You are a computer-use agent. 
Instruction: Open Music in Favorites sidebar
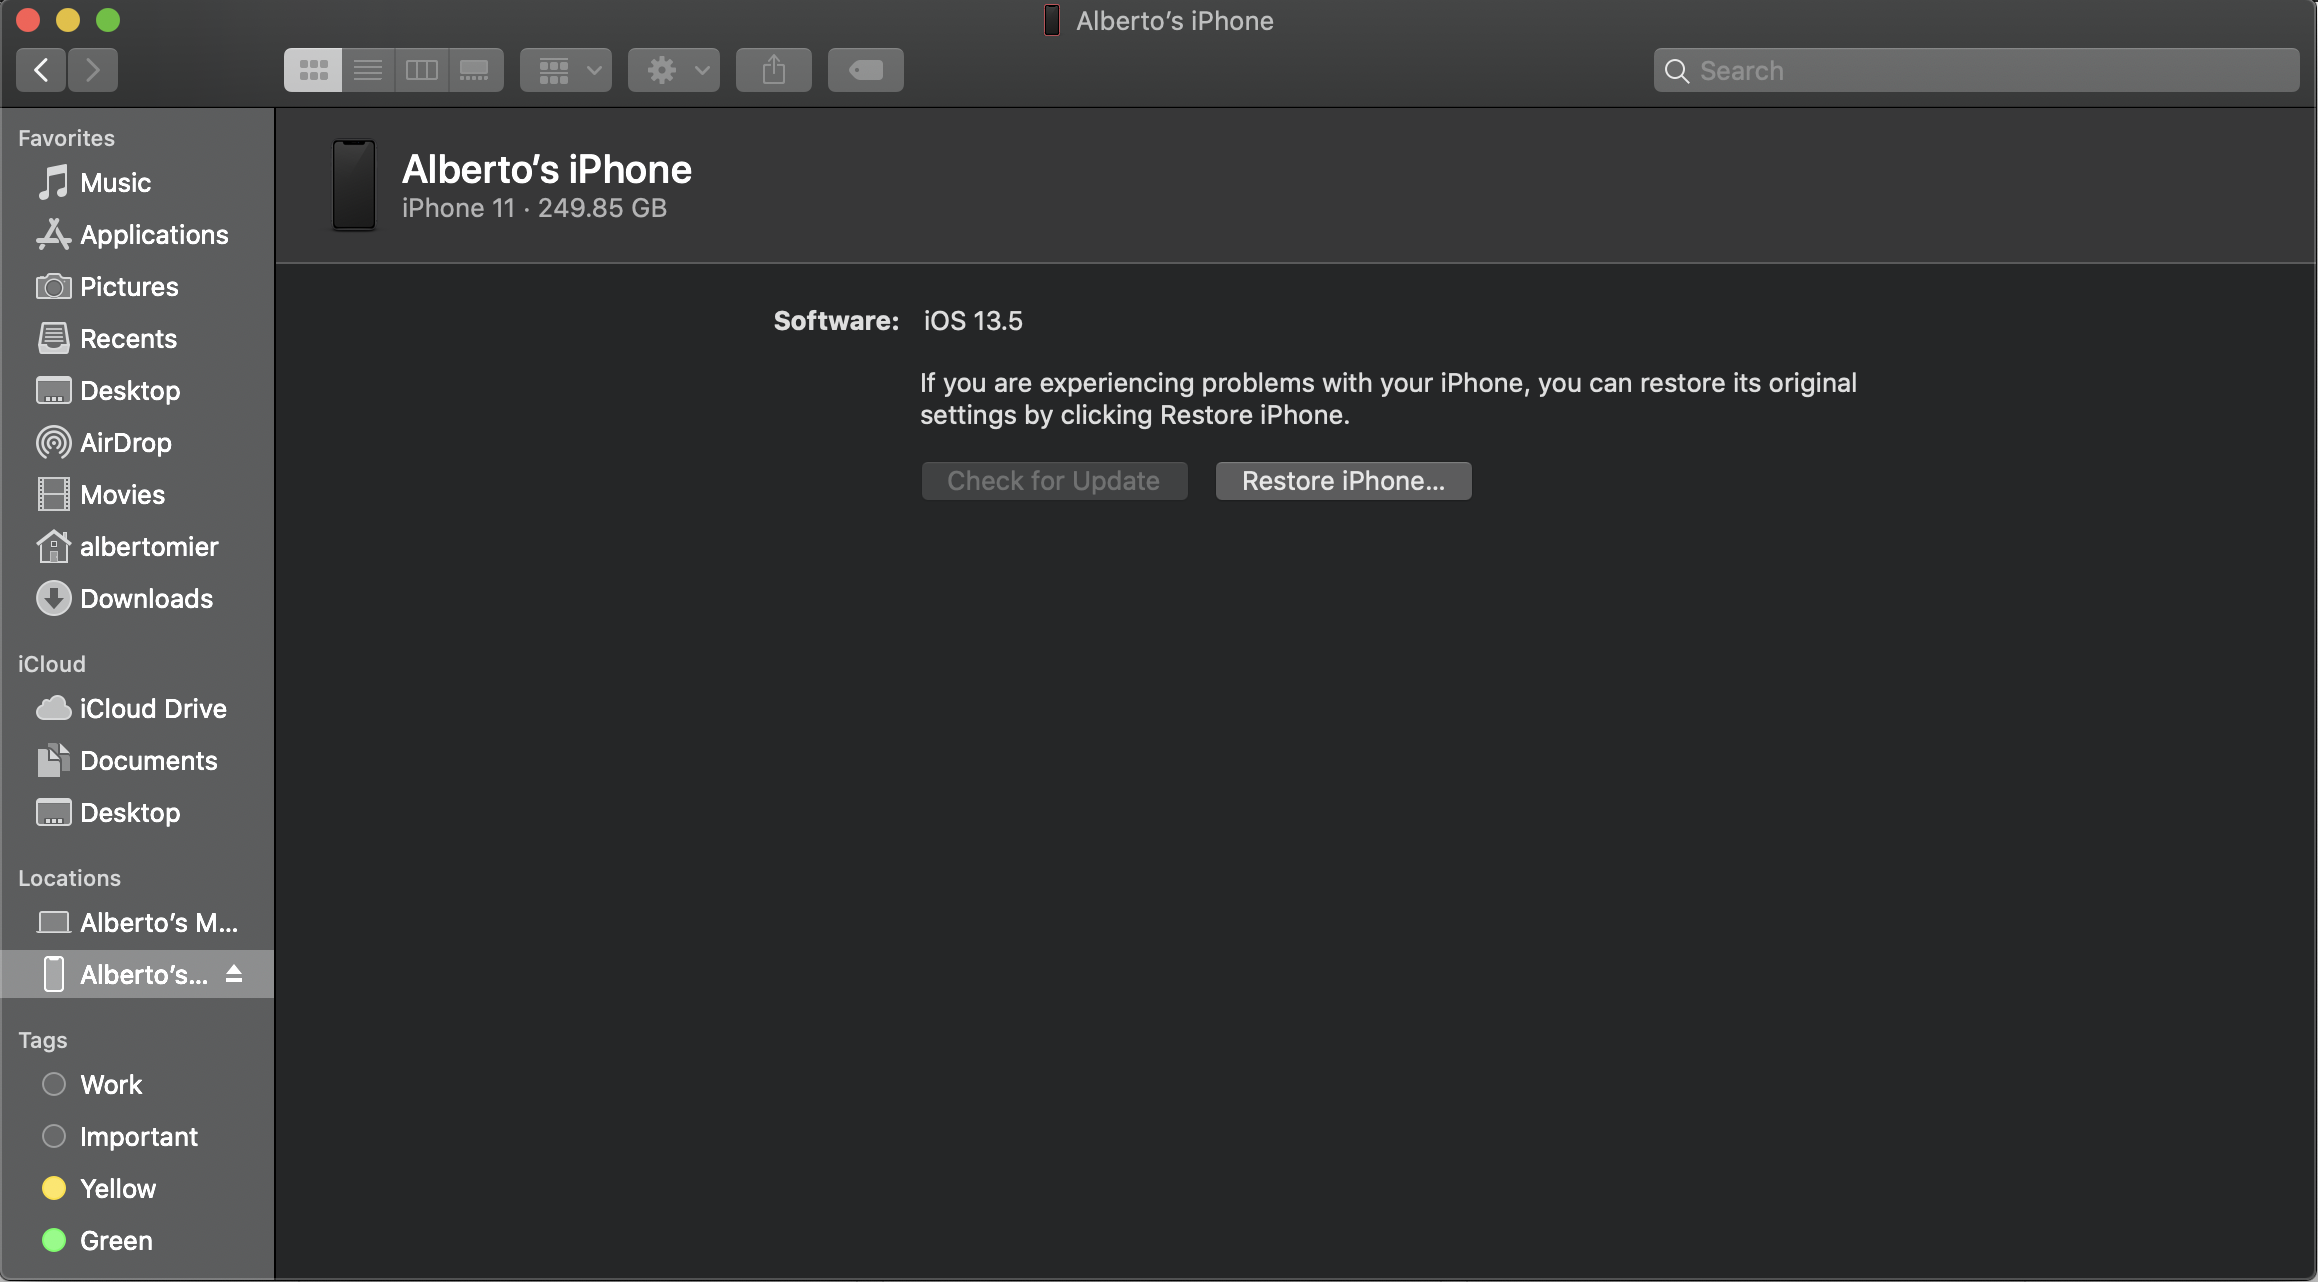tap(137, 183)
